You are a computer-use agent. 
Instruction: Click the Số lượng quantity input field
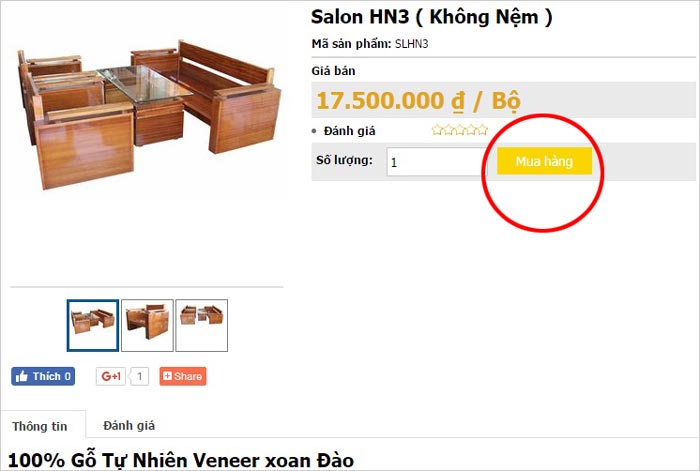(x=437, y=162)
